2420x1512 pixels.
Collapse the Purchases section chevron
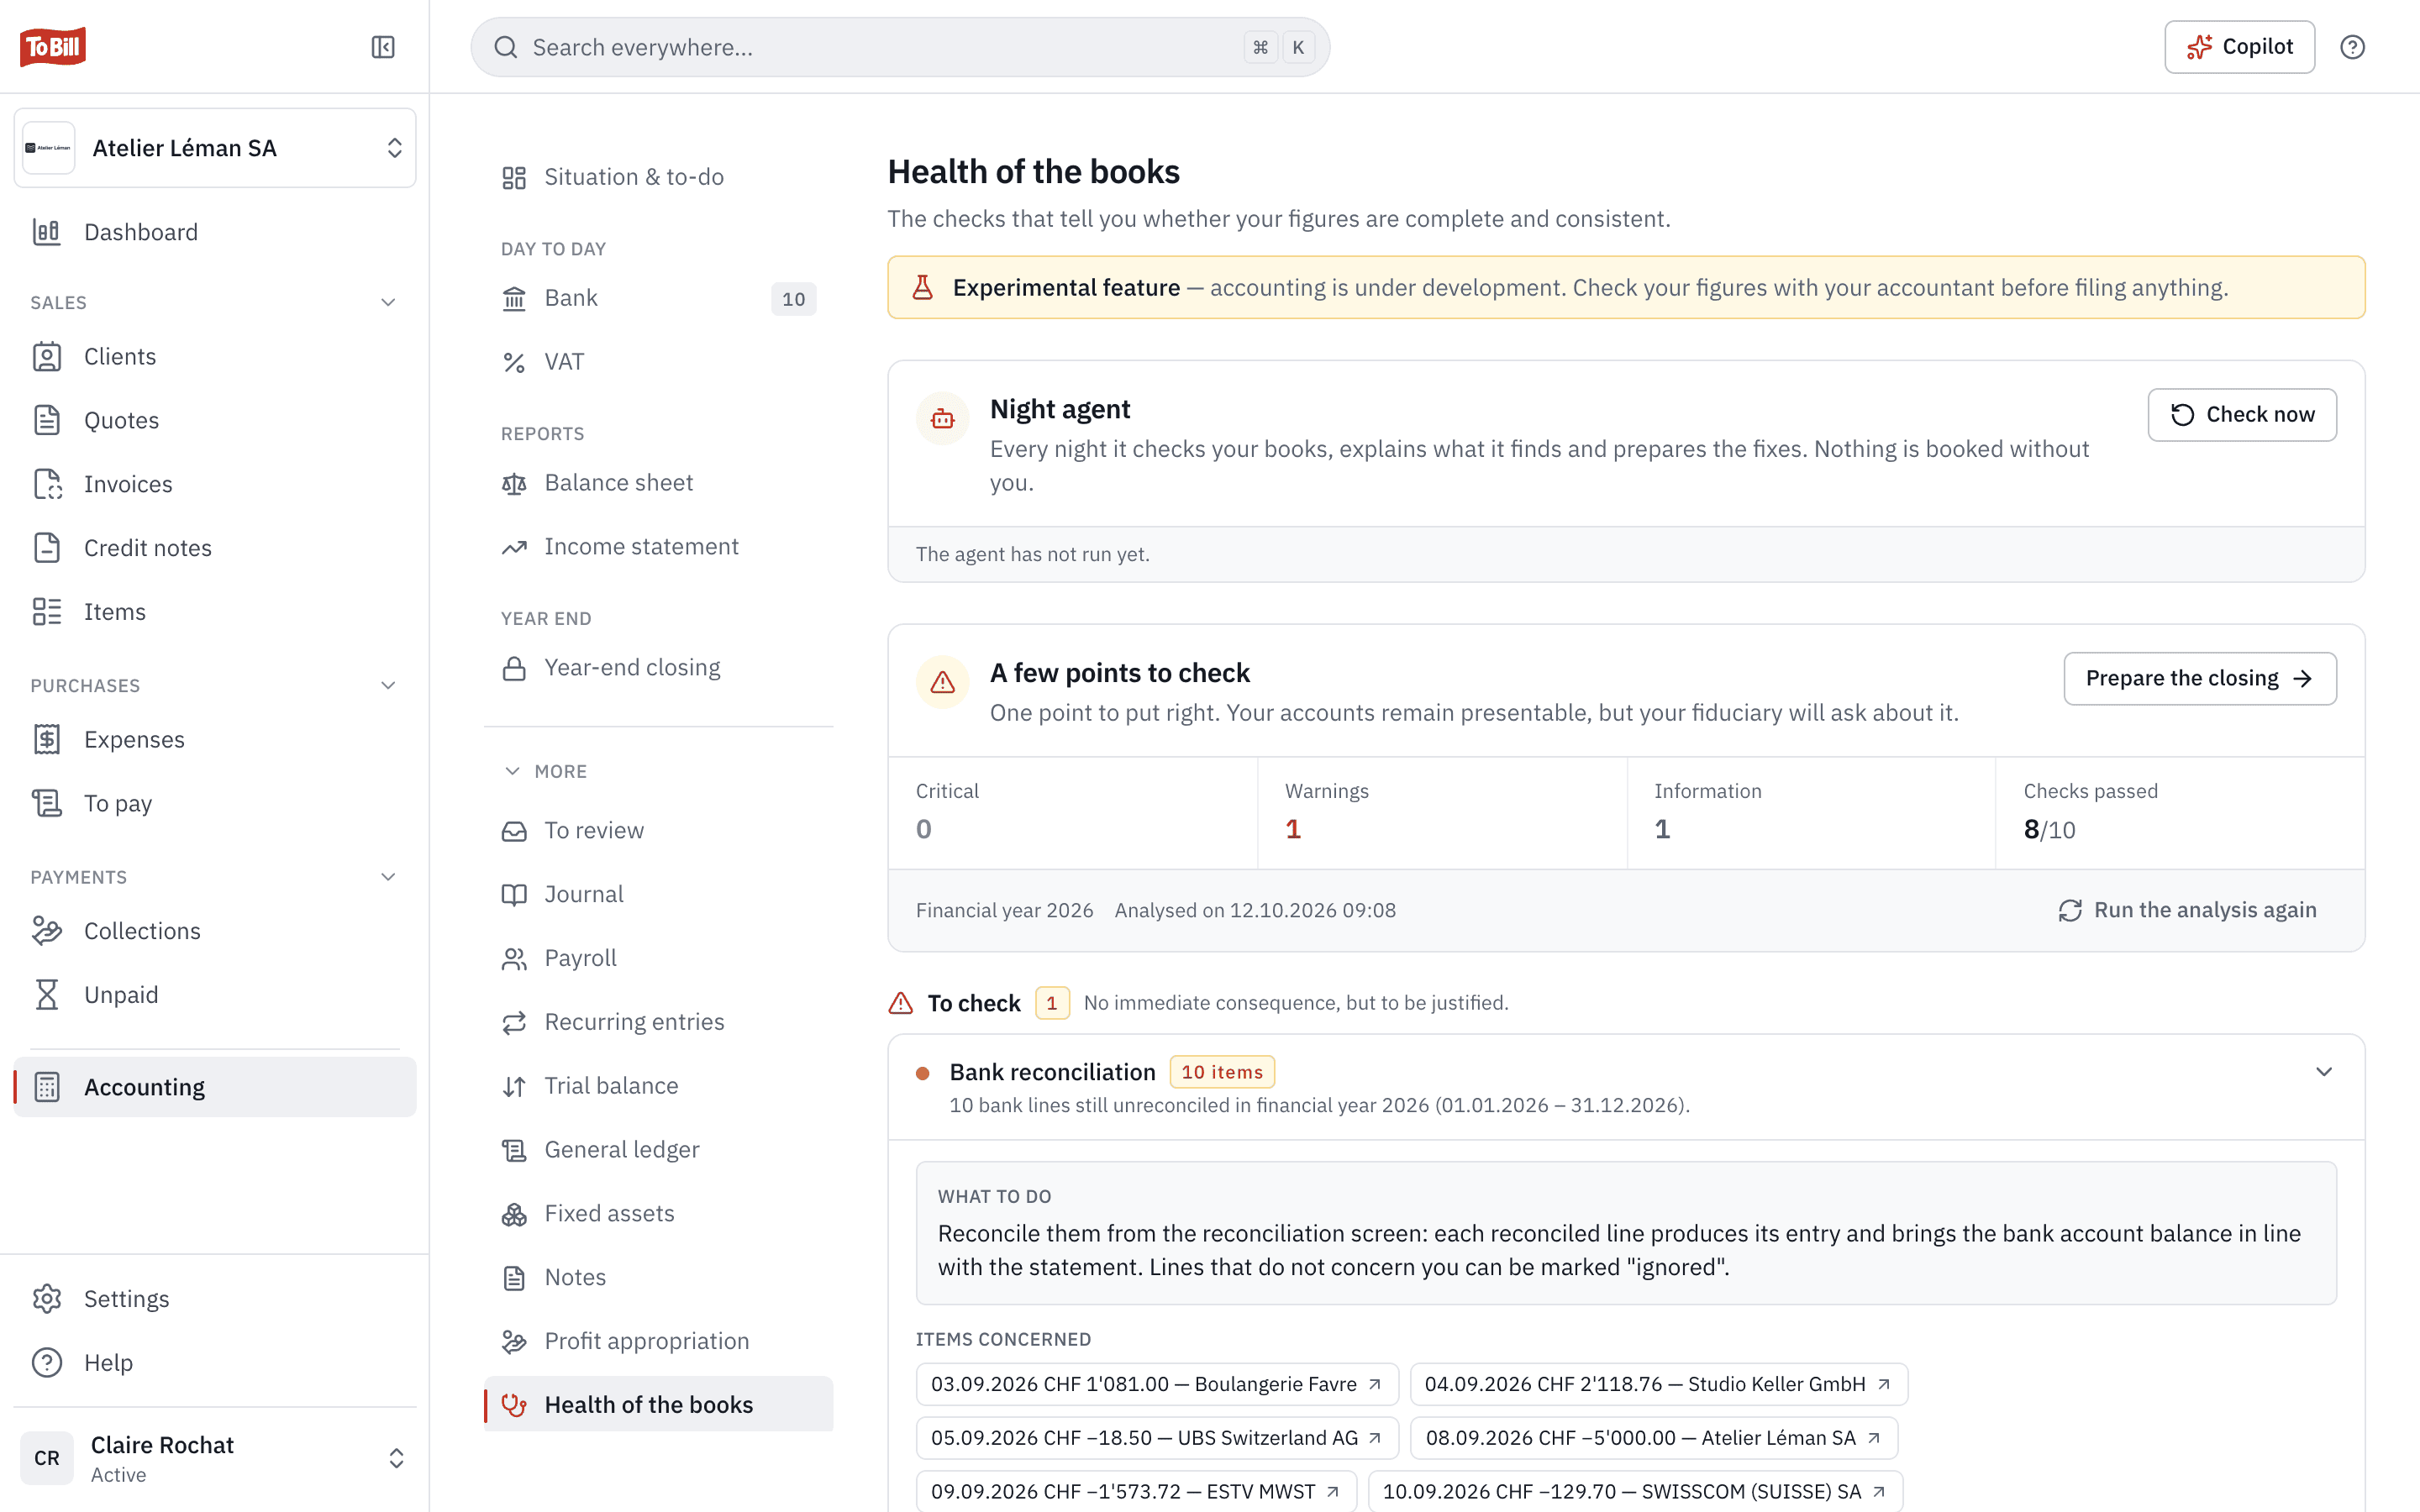[388, 685]
